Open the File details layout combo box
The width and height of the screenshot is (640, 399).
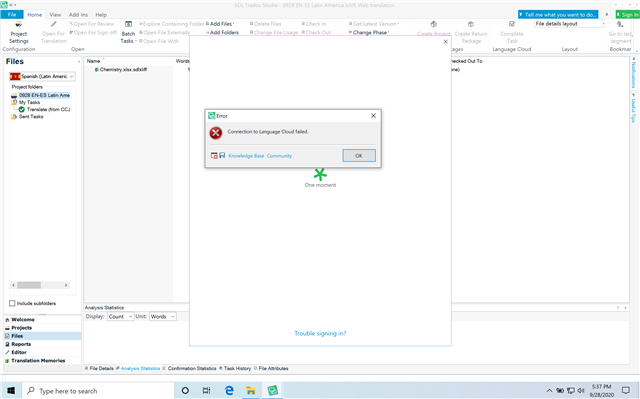(x=569, y=24)
